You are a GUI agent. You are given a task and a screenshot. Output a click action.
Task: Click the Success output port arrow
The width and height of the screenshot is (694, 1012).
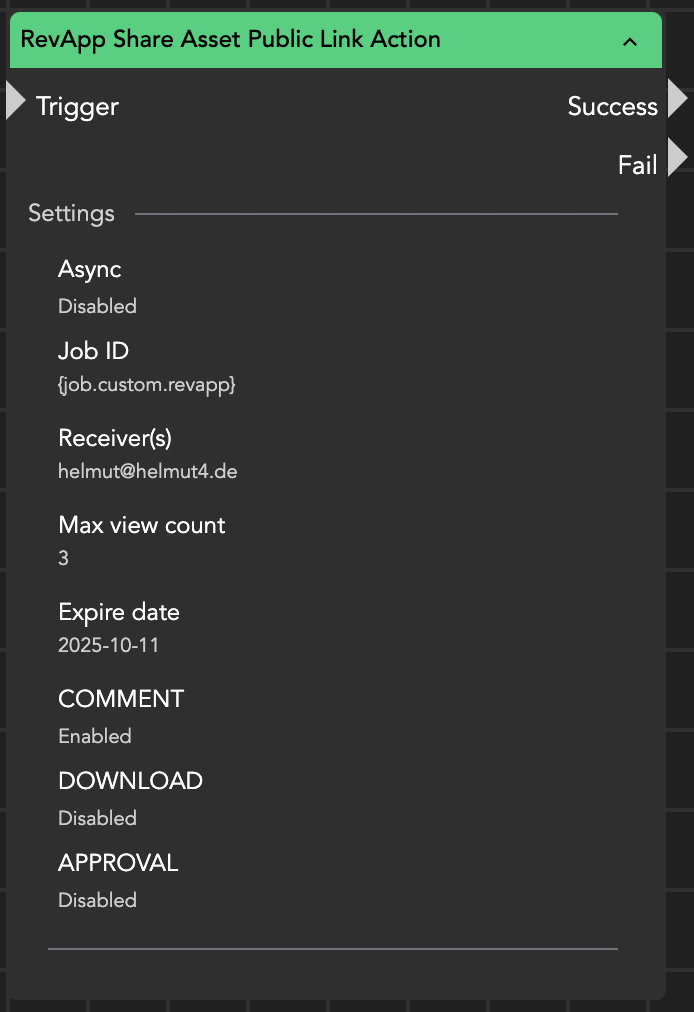point(677,100)
